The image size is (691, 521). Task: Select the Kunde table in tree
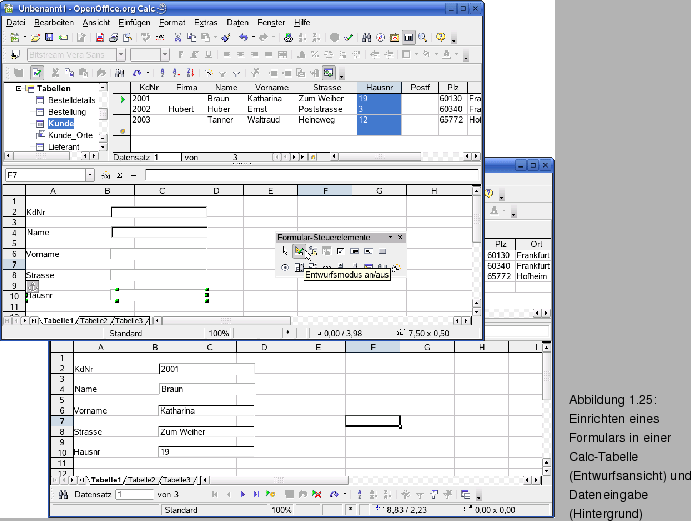pos(61,123)
